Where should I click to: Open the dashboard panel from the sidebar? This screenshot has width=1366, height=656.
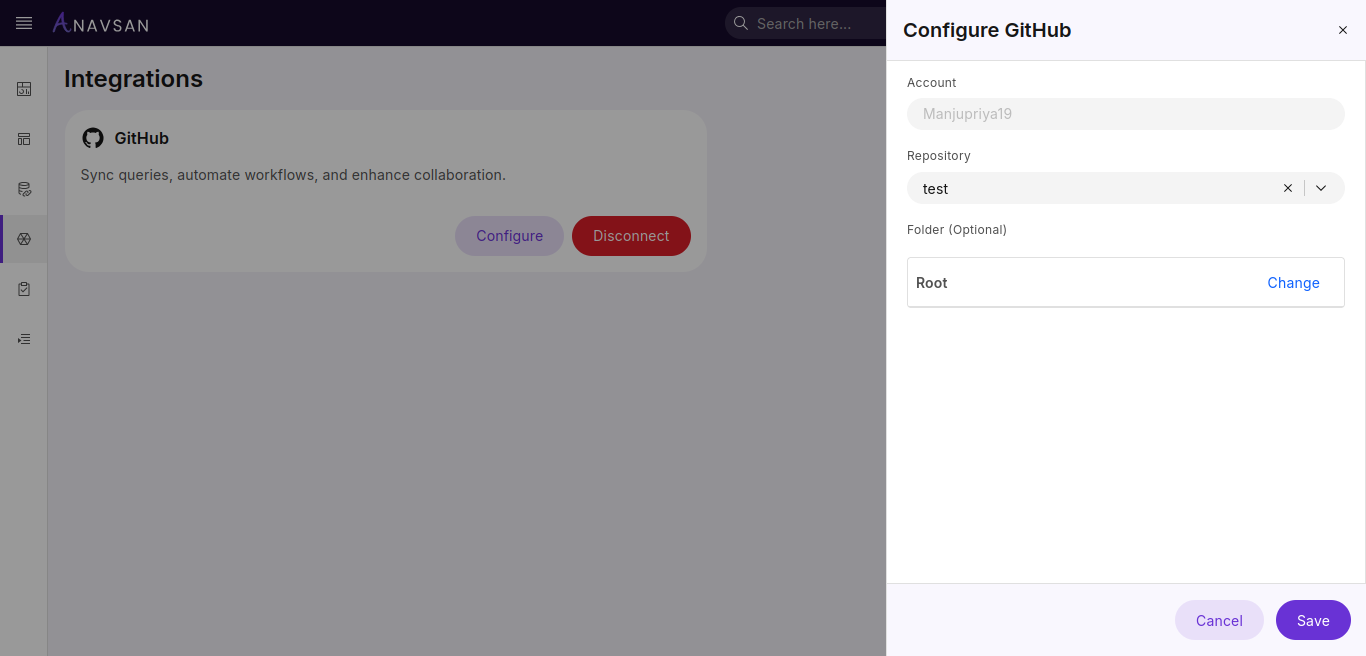point(23,89)
